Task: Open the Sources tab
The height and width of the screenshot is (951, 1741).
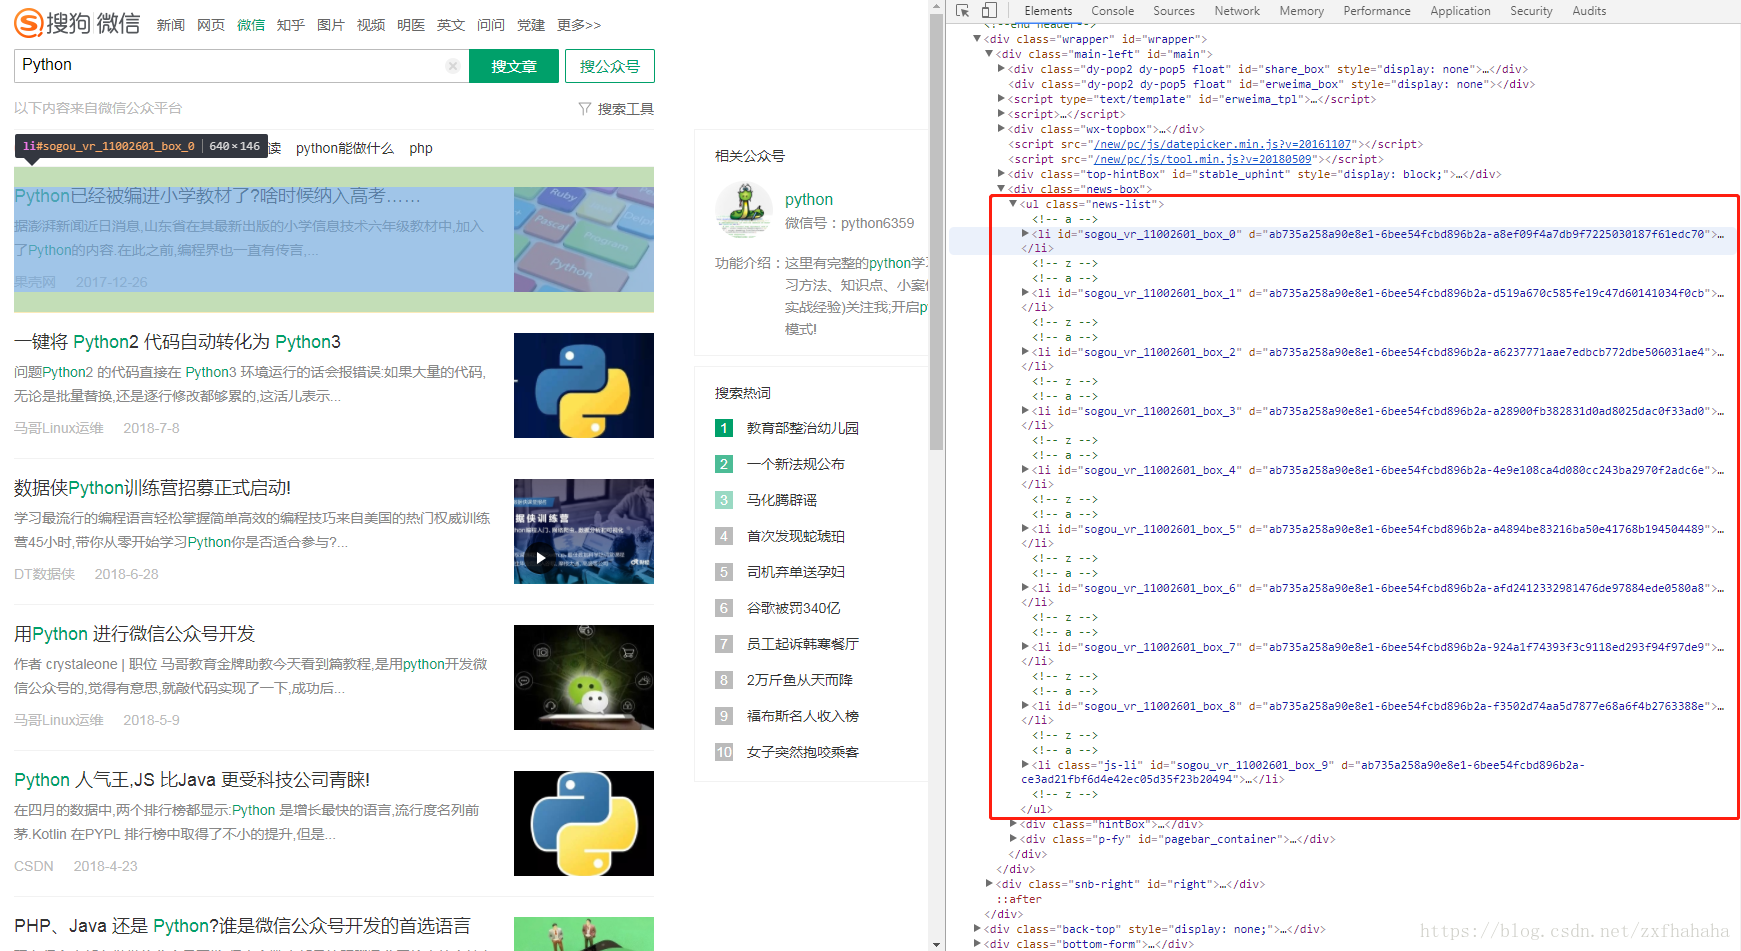Action: pos(1174,11)
